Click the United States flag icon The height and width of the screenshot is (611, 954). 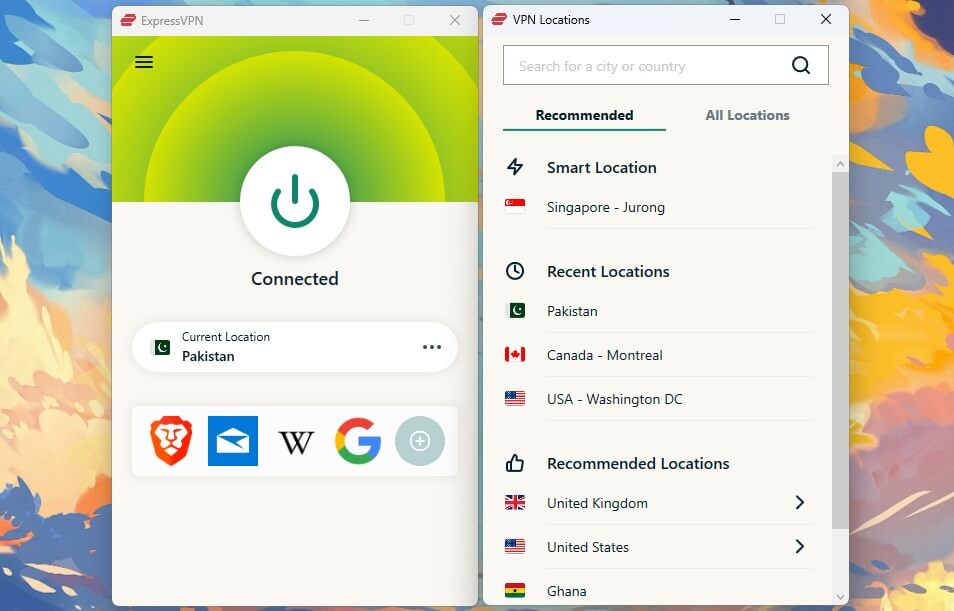515,546
